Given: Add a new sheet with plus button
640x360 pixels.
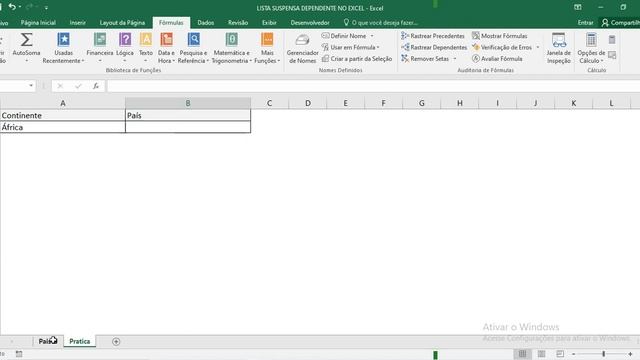Looking at the screenshot, I should pos(116,342).
